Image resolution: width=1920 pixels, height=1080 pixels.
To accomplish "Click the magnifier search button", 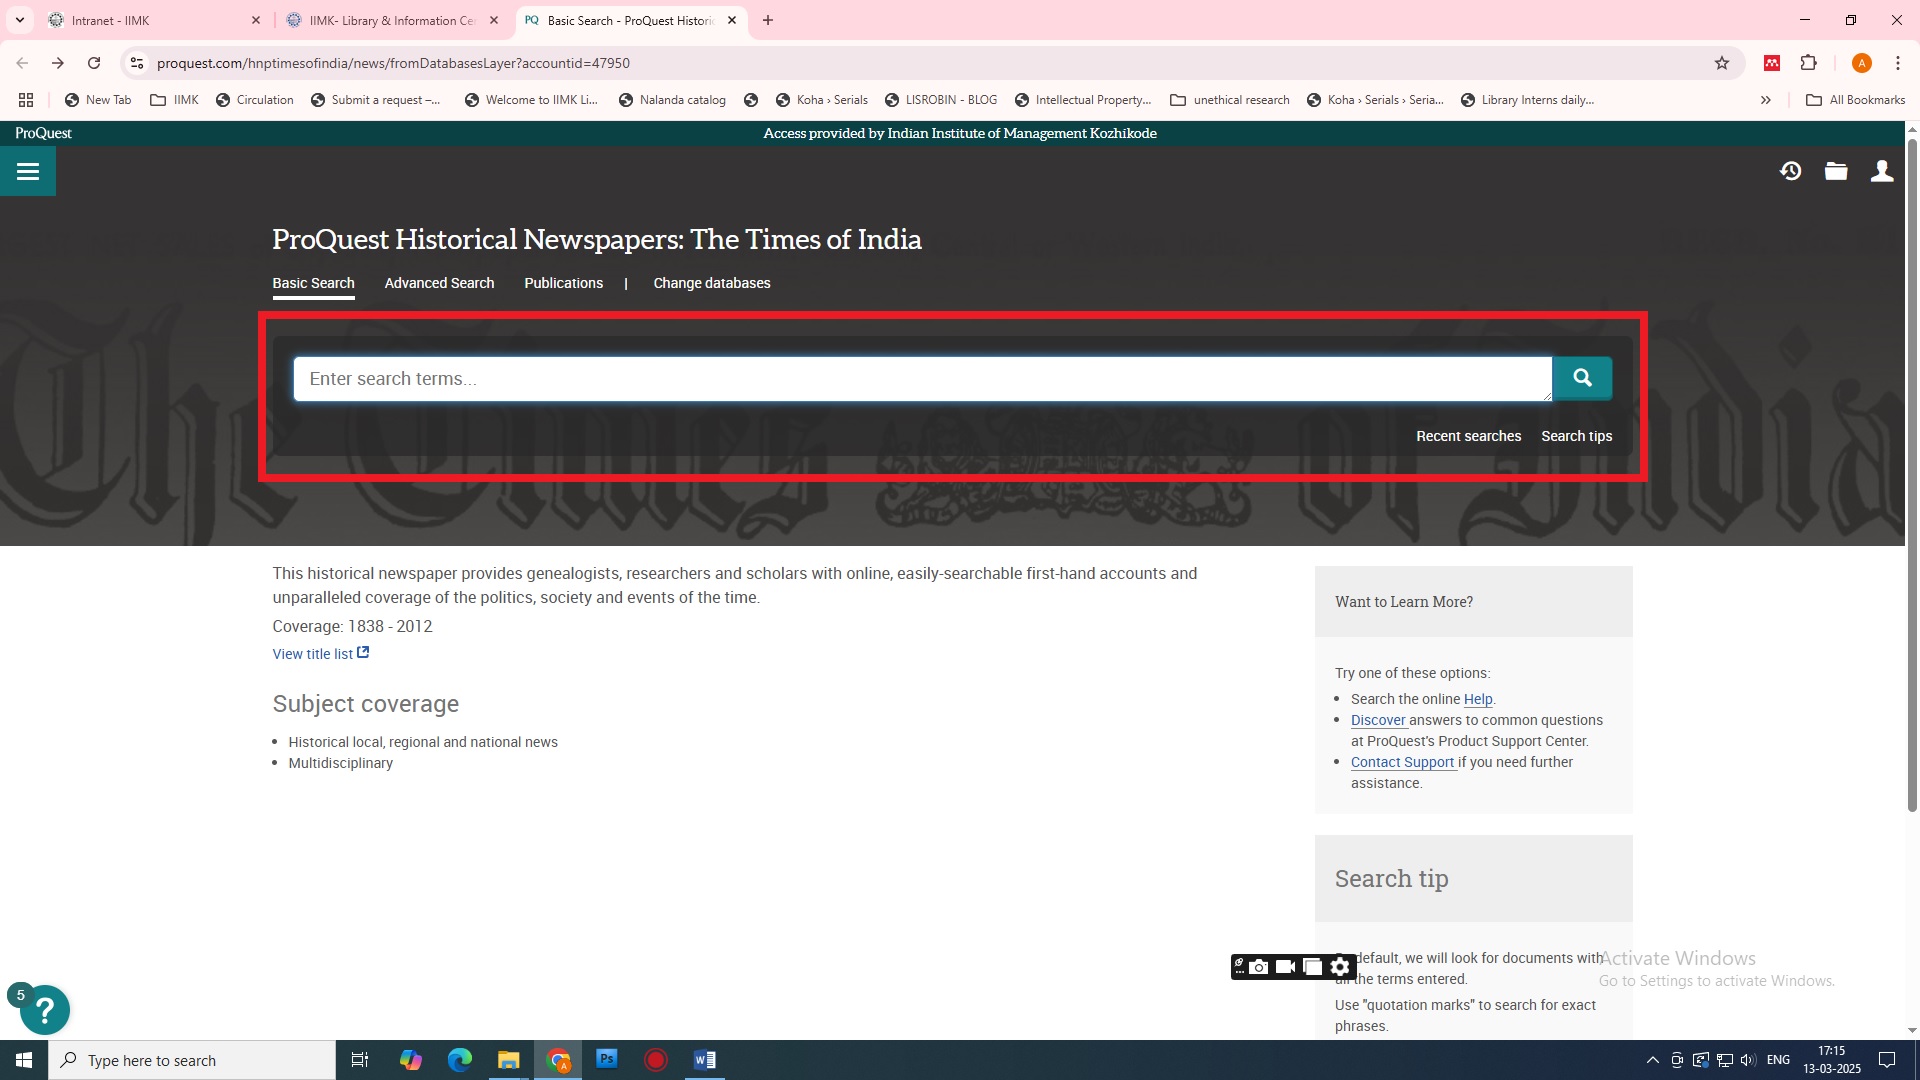I will click(1582, 378).
